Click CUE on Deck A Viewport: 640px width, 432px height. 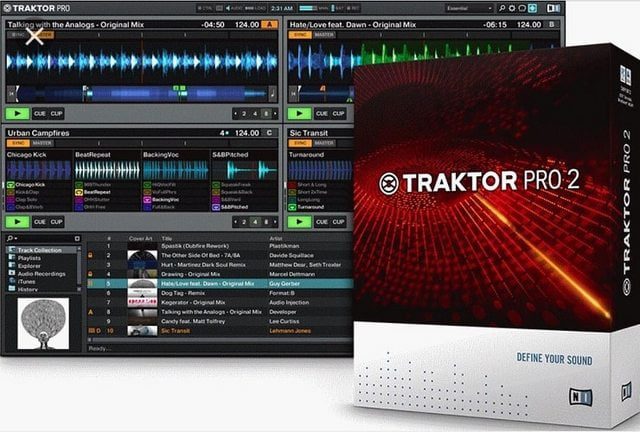click(x=40, y=114)
